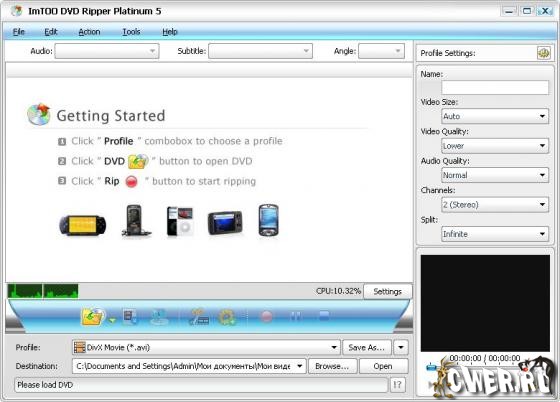Click the Getting Started disc logo
The height and width of the screenshot is (402, 560).
tap(39, 114)
